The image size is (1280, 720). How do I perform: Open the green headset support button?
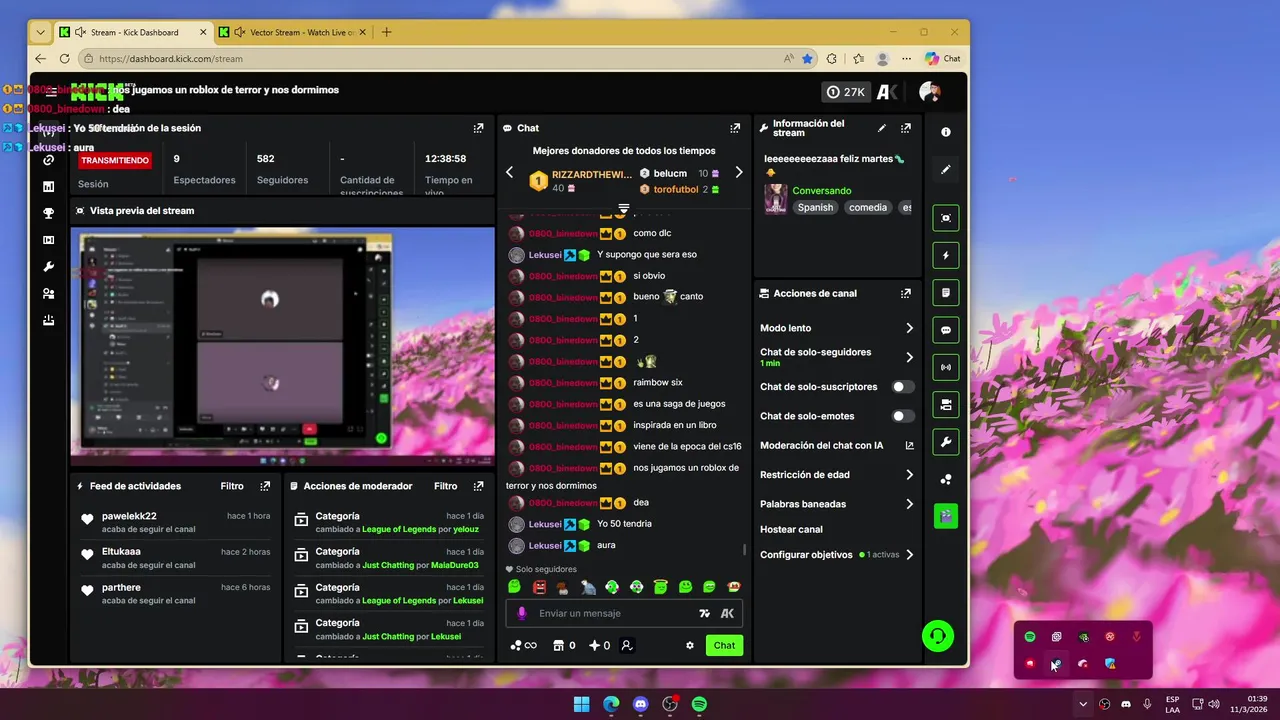[x=938, y=636]
